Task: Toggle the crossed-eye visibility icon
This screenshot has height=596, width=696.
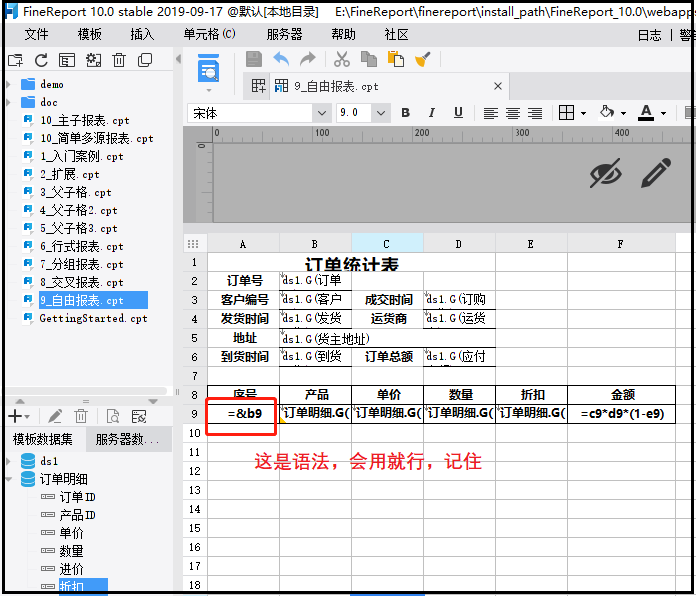Action: (x=605, y=173)
